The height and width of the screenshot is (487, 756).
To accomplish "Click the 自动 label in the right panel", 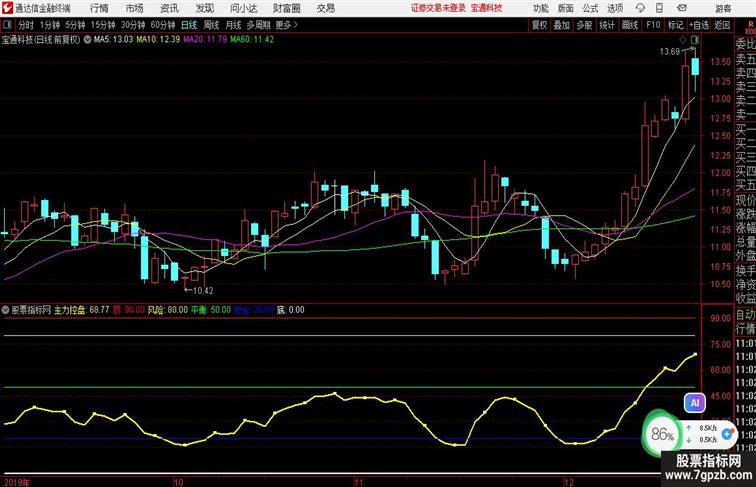I will click(745, 315).
